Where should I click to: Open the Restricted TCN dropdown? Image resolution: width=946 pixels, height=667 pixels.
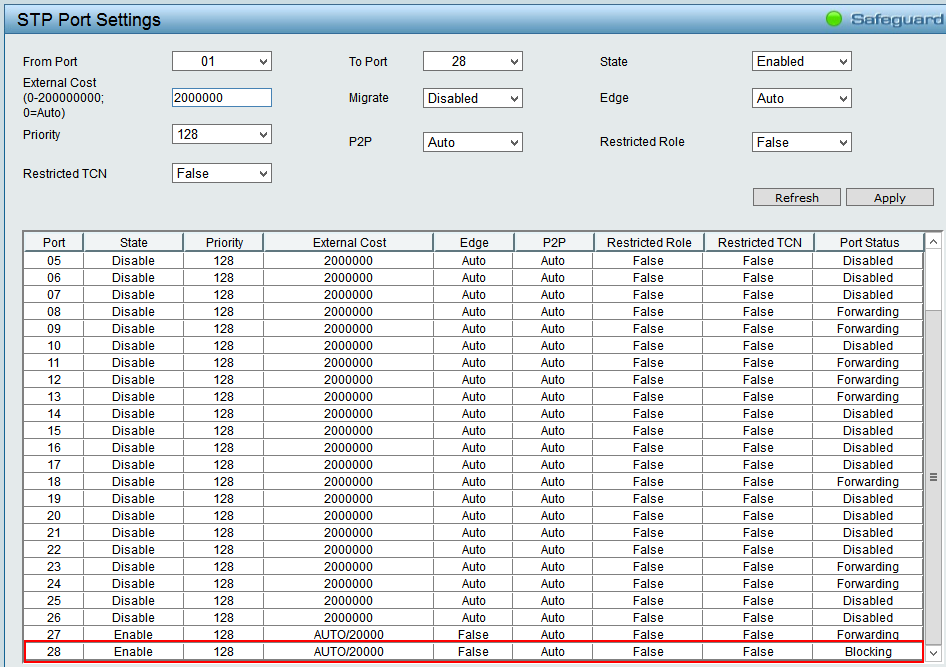coord(221,174)
